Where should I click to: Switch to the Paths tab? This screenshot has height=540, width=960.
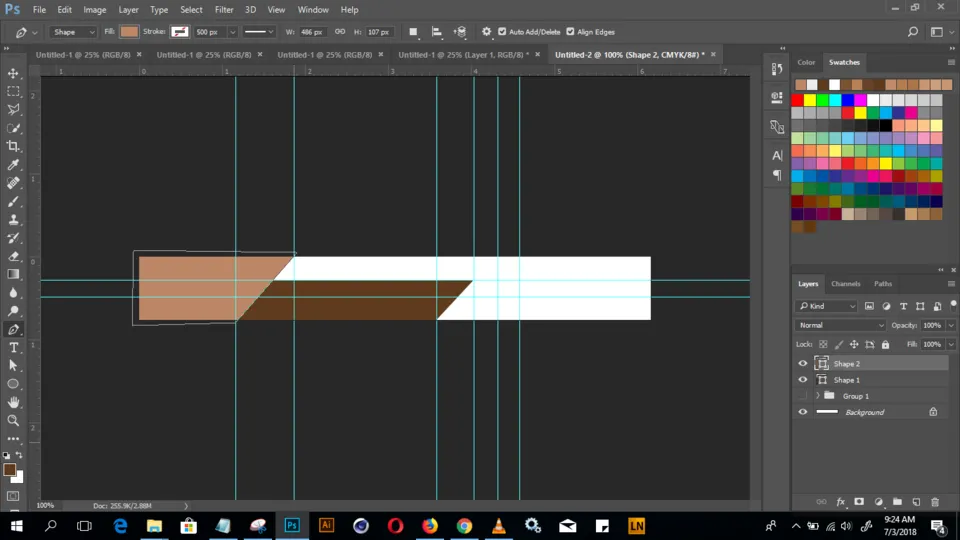tap(883, 284)
